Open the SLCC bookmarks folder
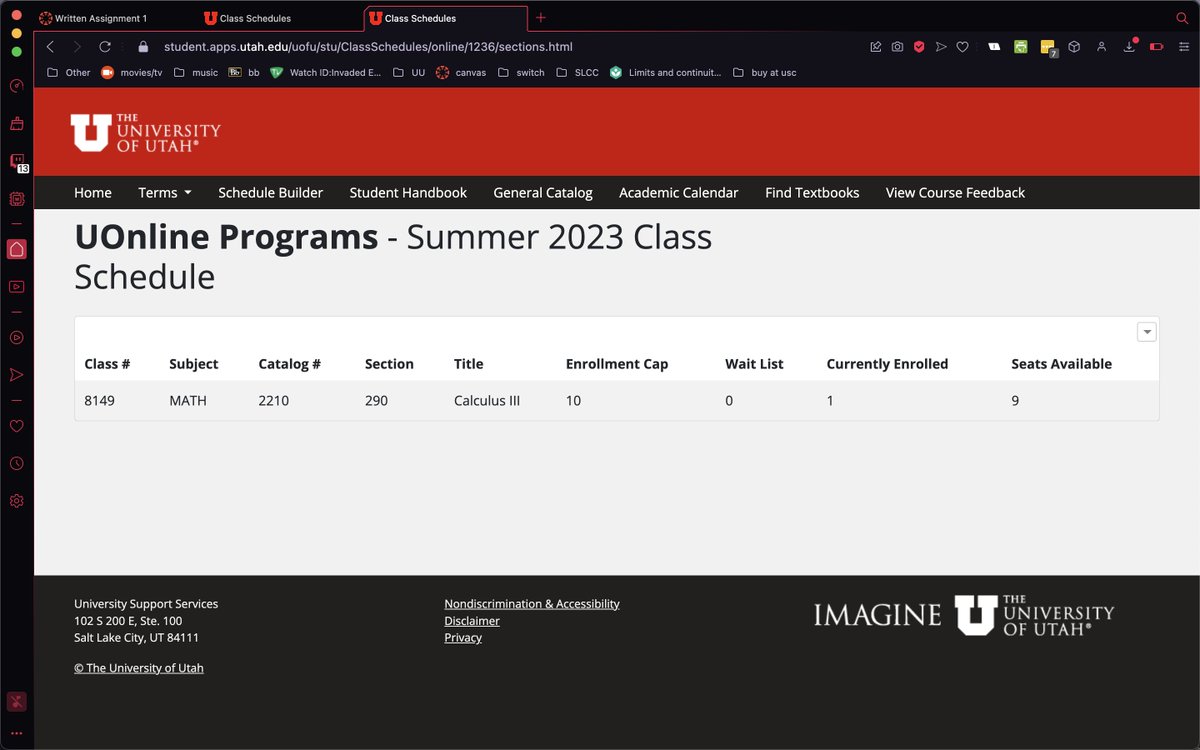Viewport: 1200px width, 750px height. click(x=577, y=73)
